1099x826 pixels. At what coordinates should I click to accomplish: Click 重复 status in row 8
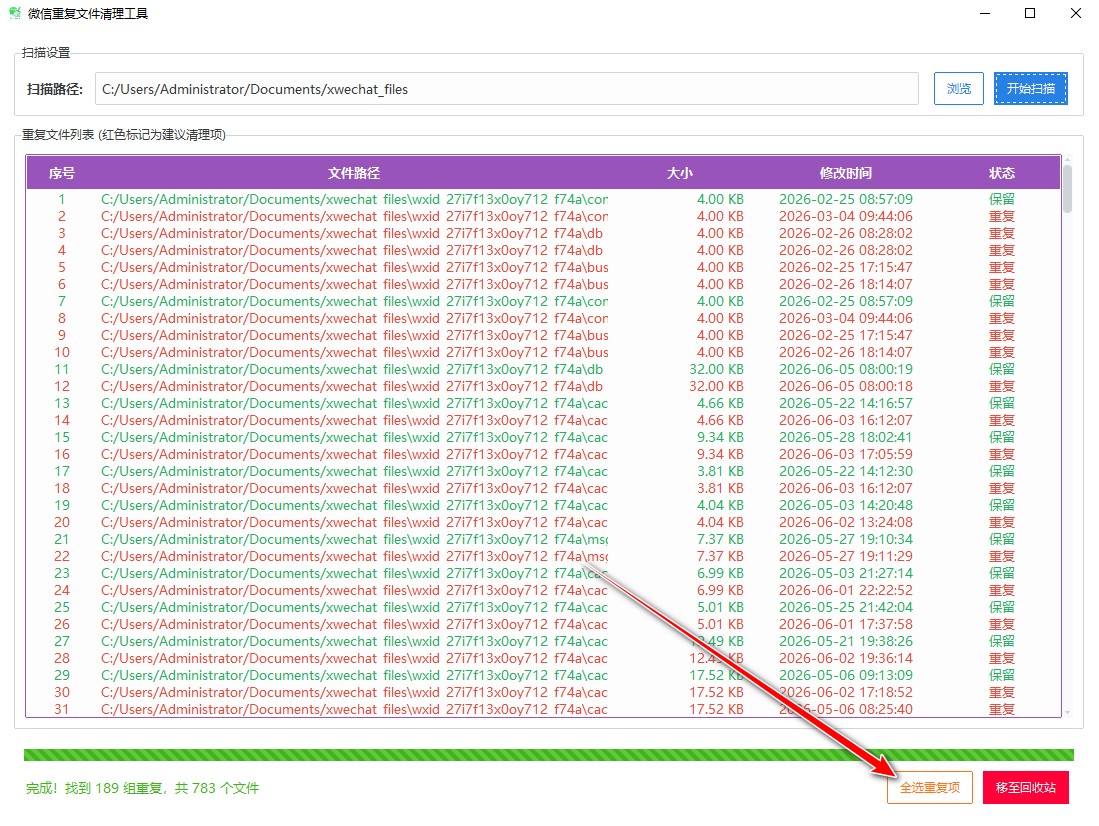pos(1002,318)
